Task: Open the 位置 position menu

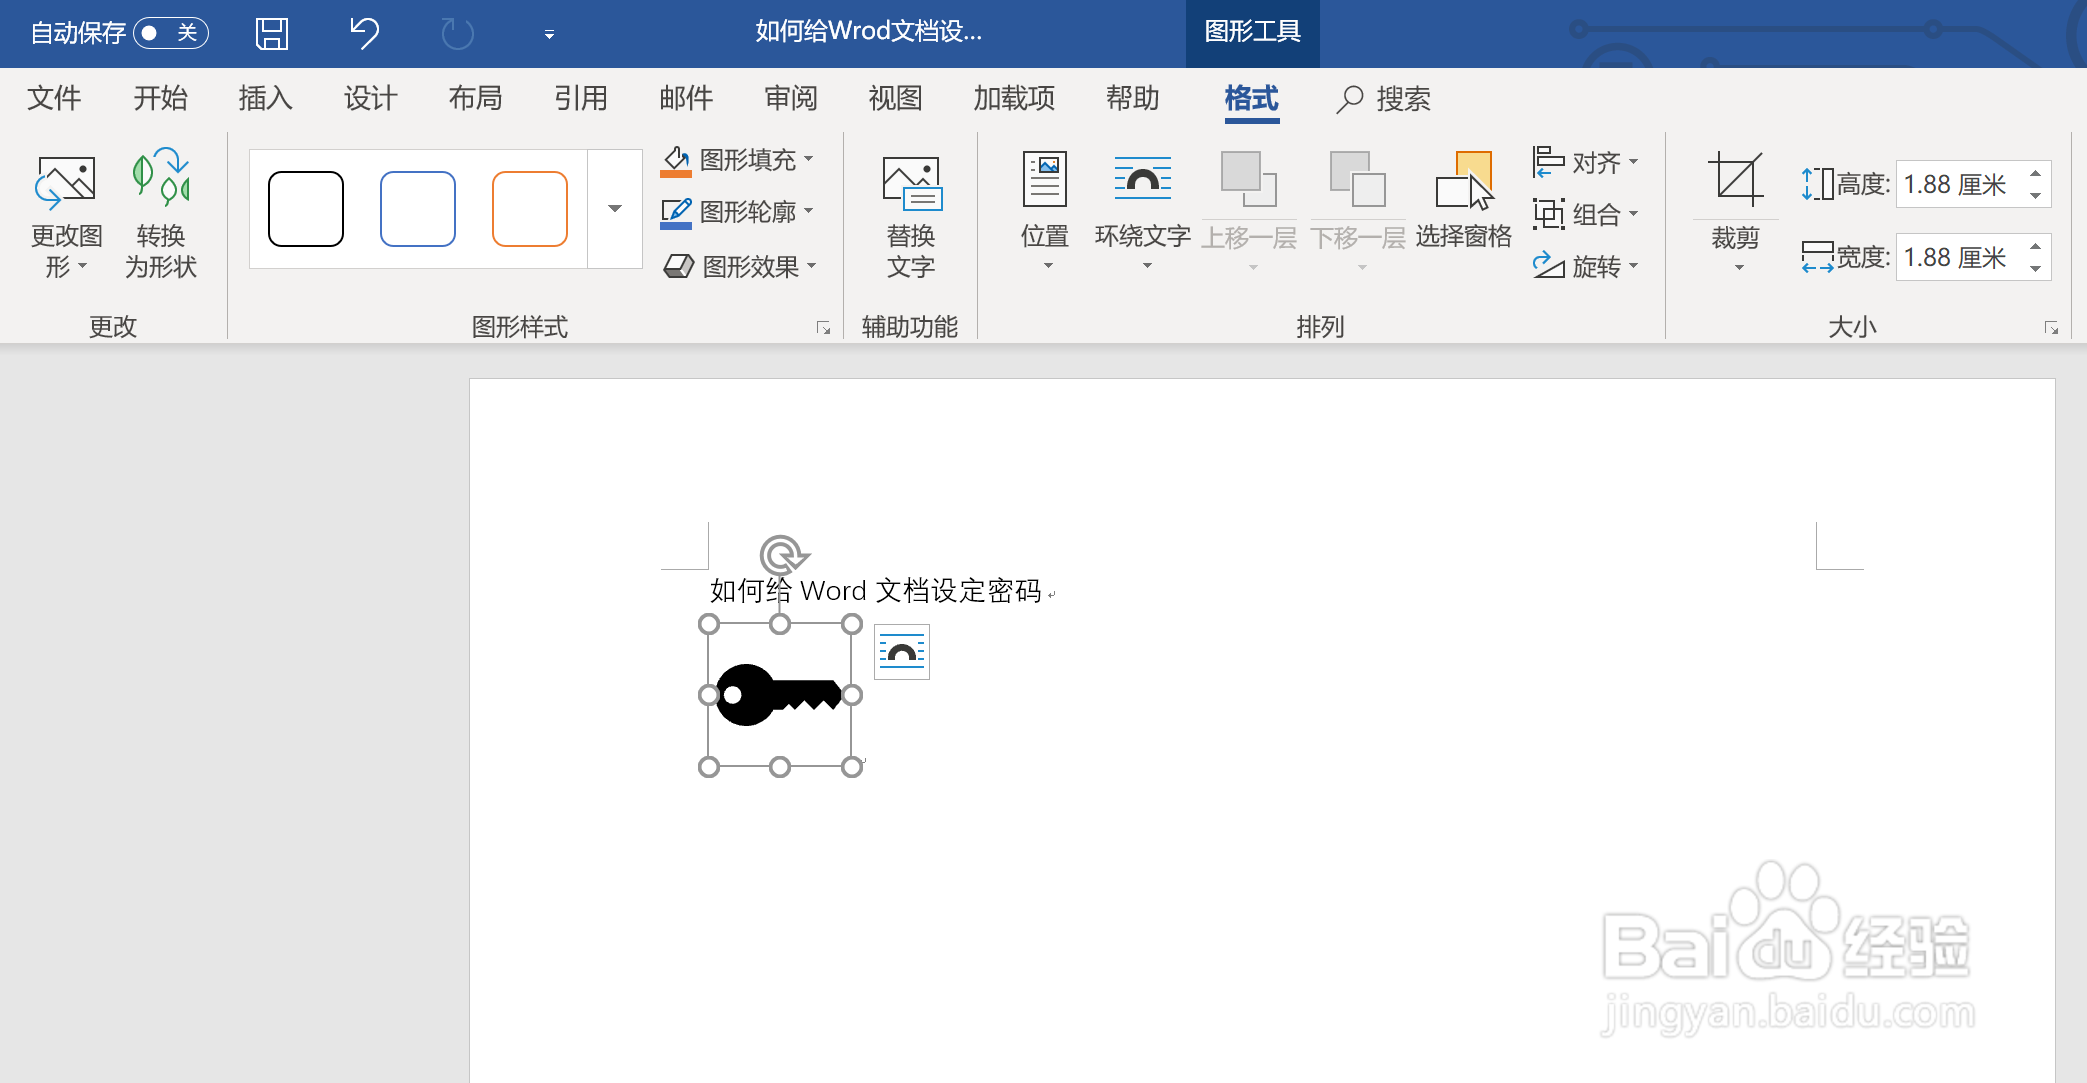Action: point(1045,212)
